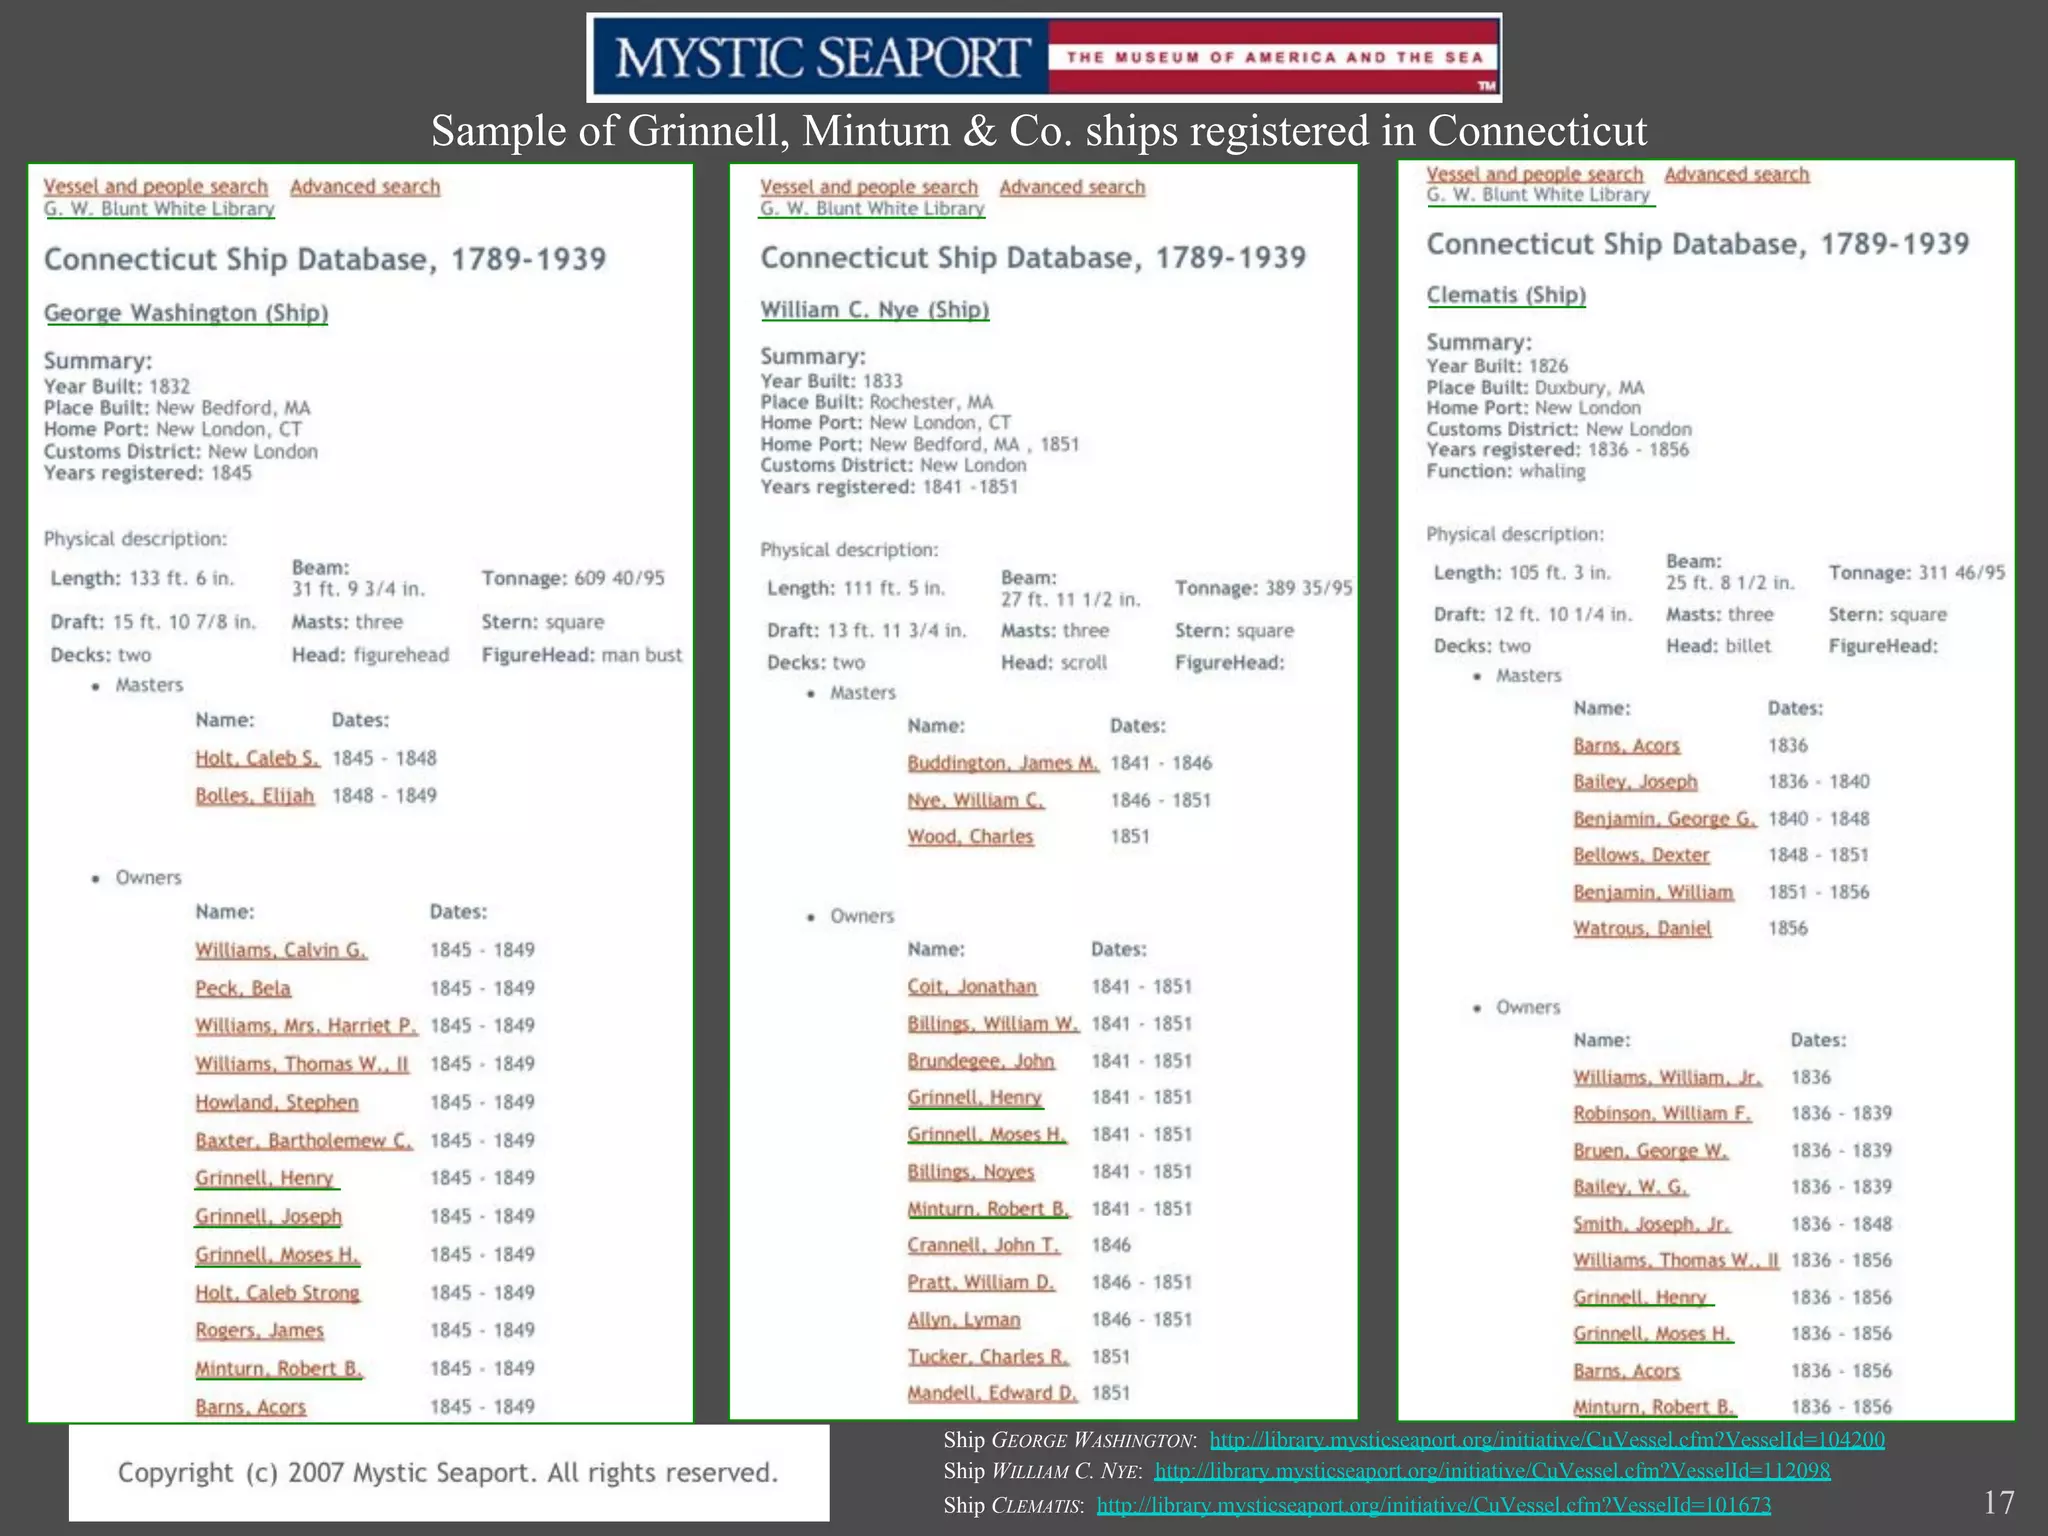This screenshot has width=2048, height=1536.
Task: Open 'Williams, Thomas W., II' in Clematis owners
Action: pos(1676,1261)
